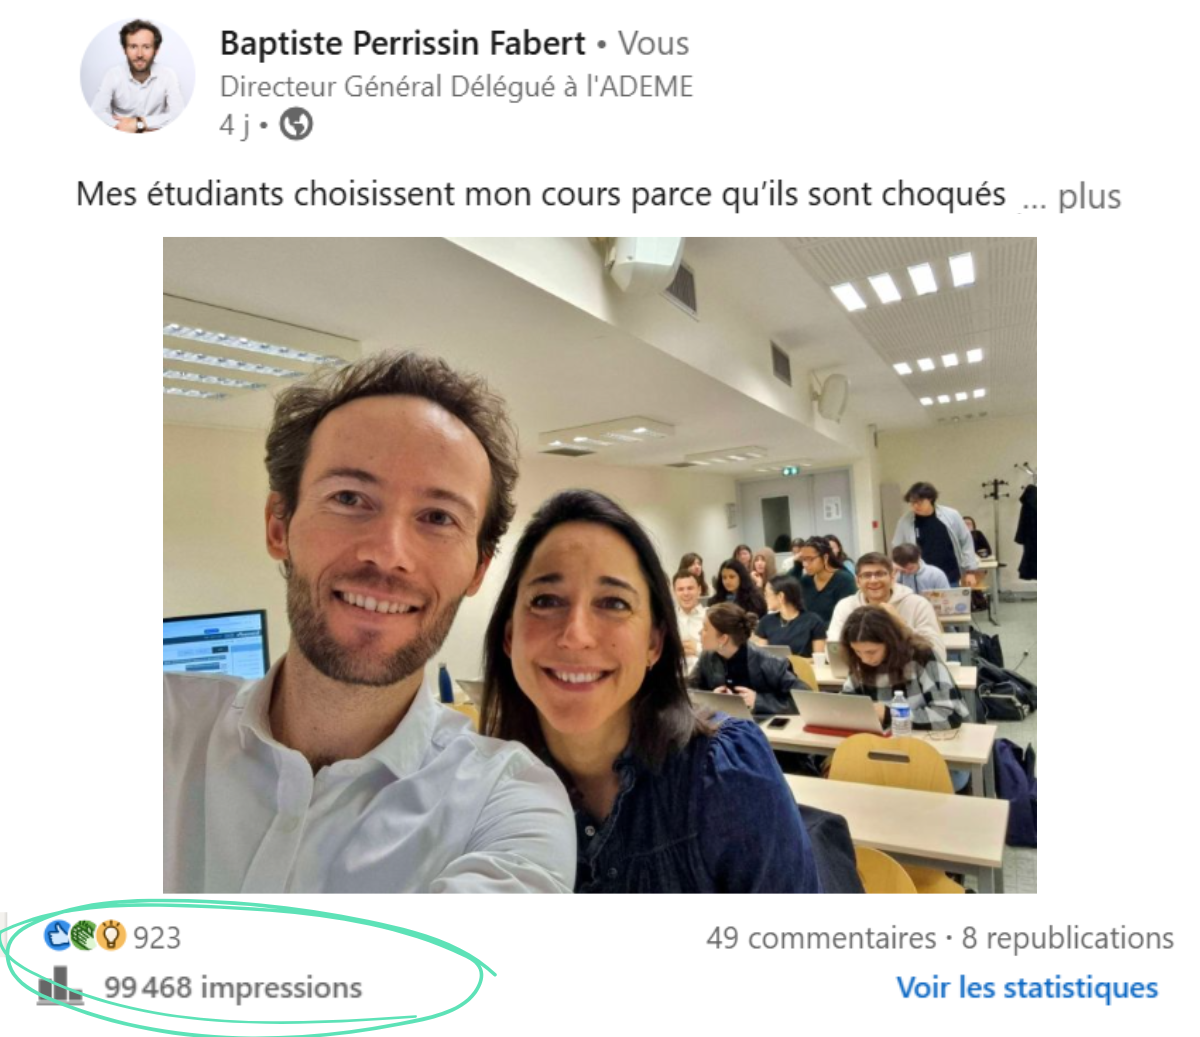The height and width of the screenshot is (1037, 1200).
Task: Click the globe public visibility icon
Action: pyautogui.click(x=296, y=125)
